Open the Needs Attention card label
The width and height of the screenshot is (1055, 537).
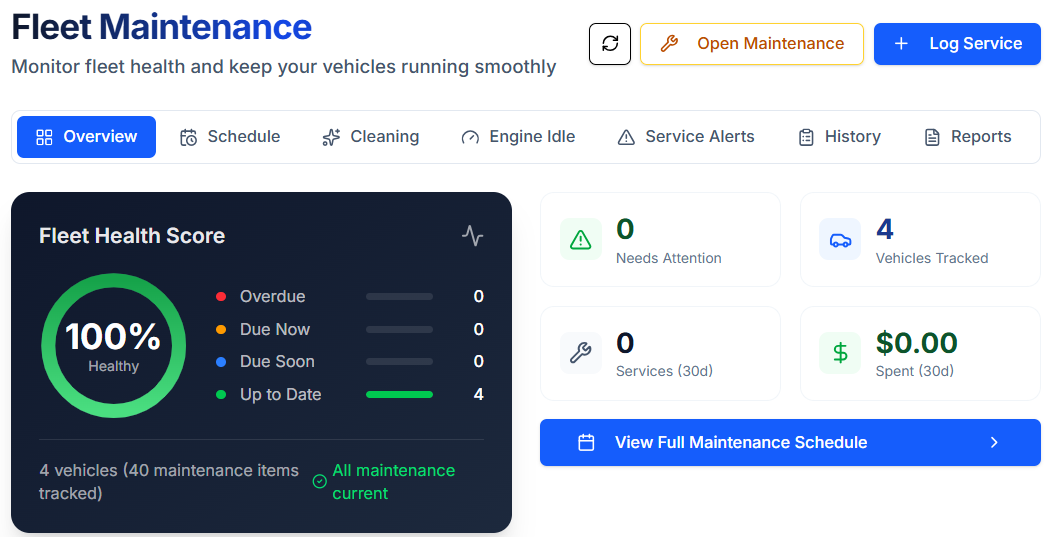[x=668, y=258]
